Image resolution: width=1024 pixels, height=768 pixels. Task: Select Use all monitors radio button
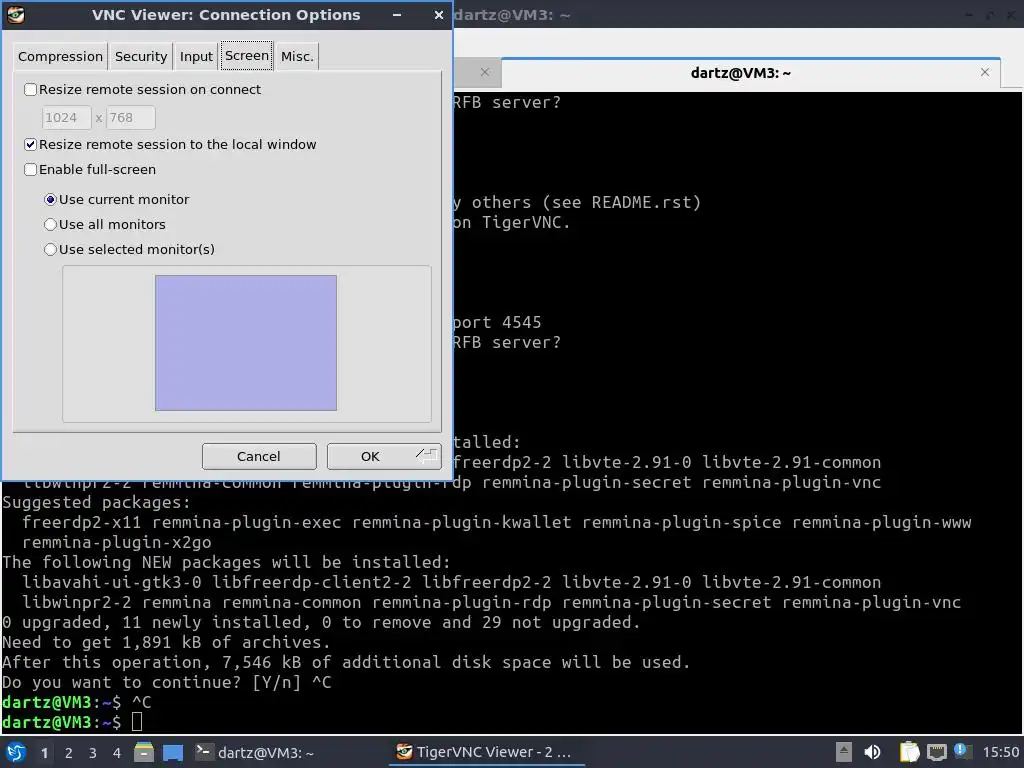[50, 225]
